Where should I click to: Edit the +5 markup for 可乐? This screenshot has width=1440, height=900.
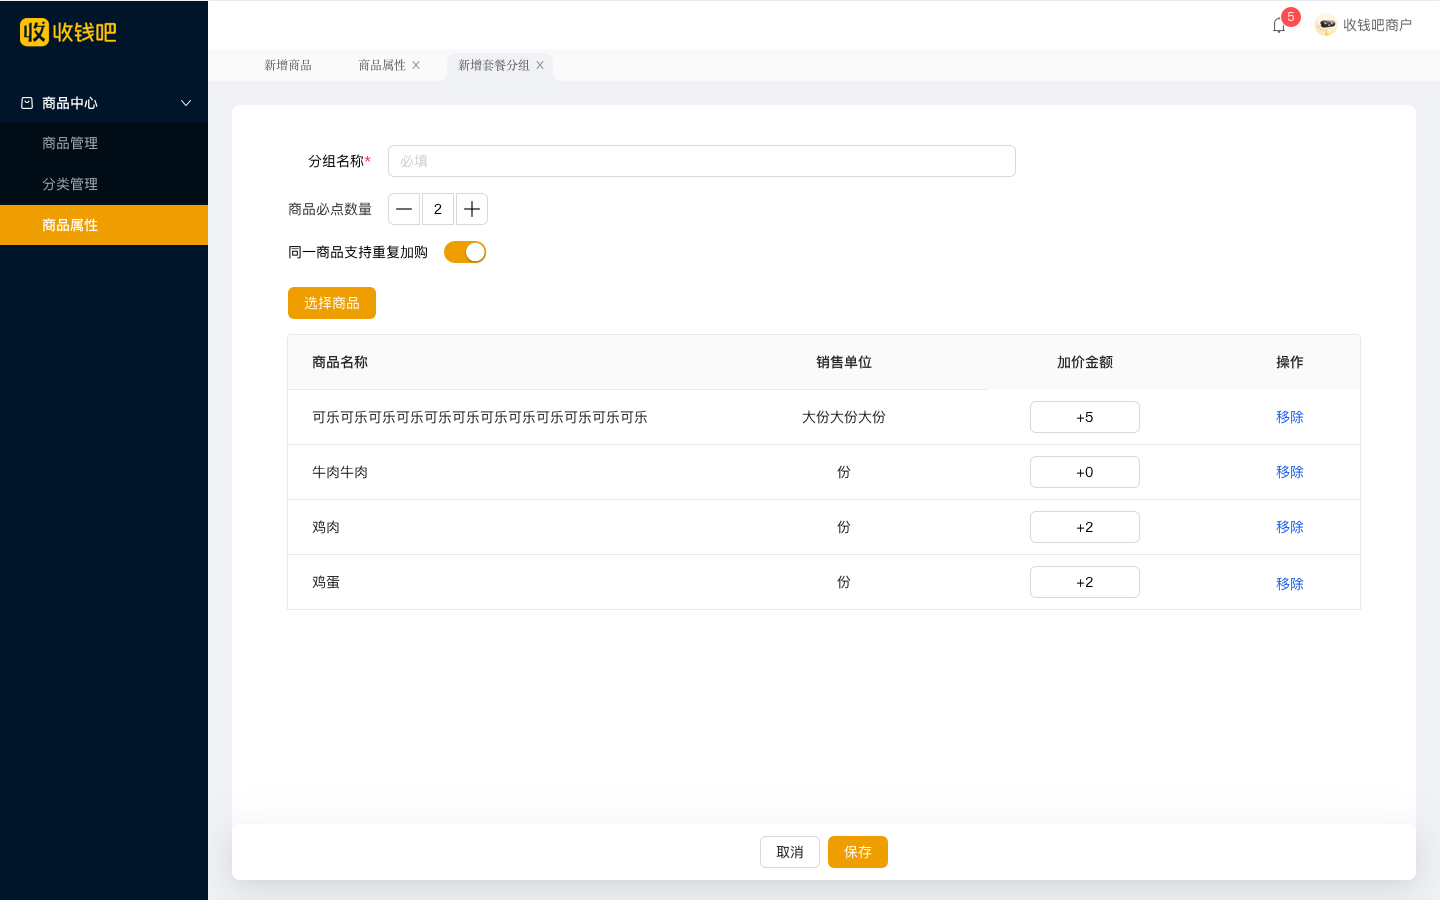click(x=1085, y=417)
